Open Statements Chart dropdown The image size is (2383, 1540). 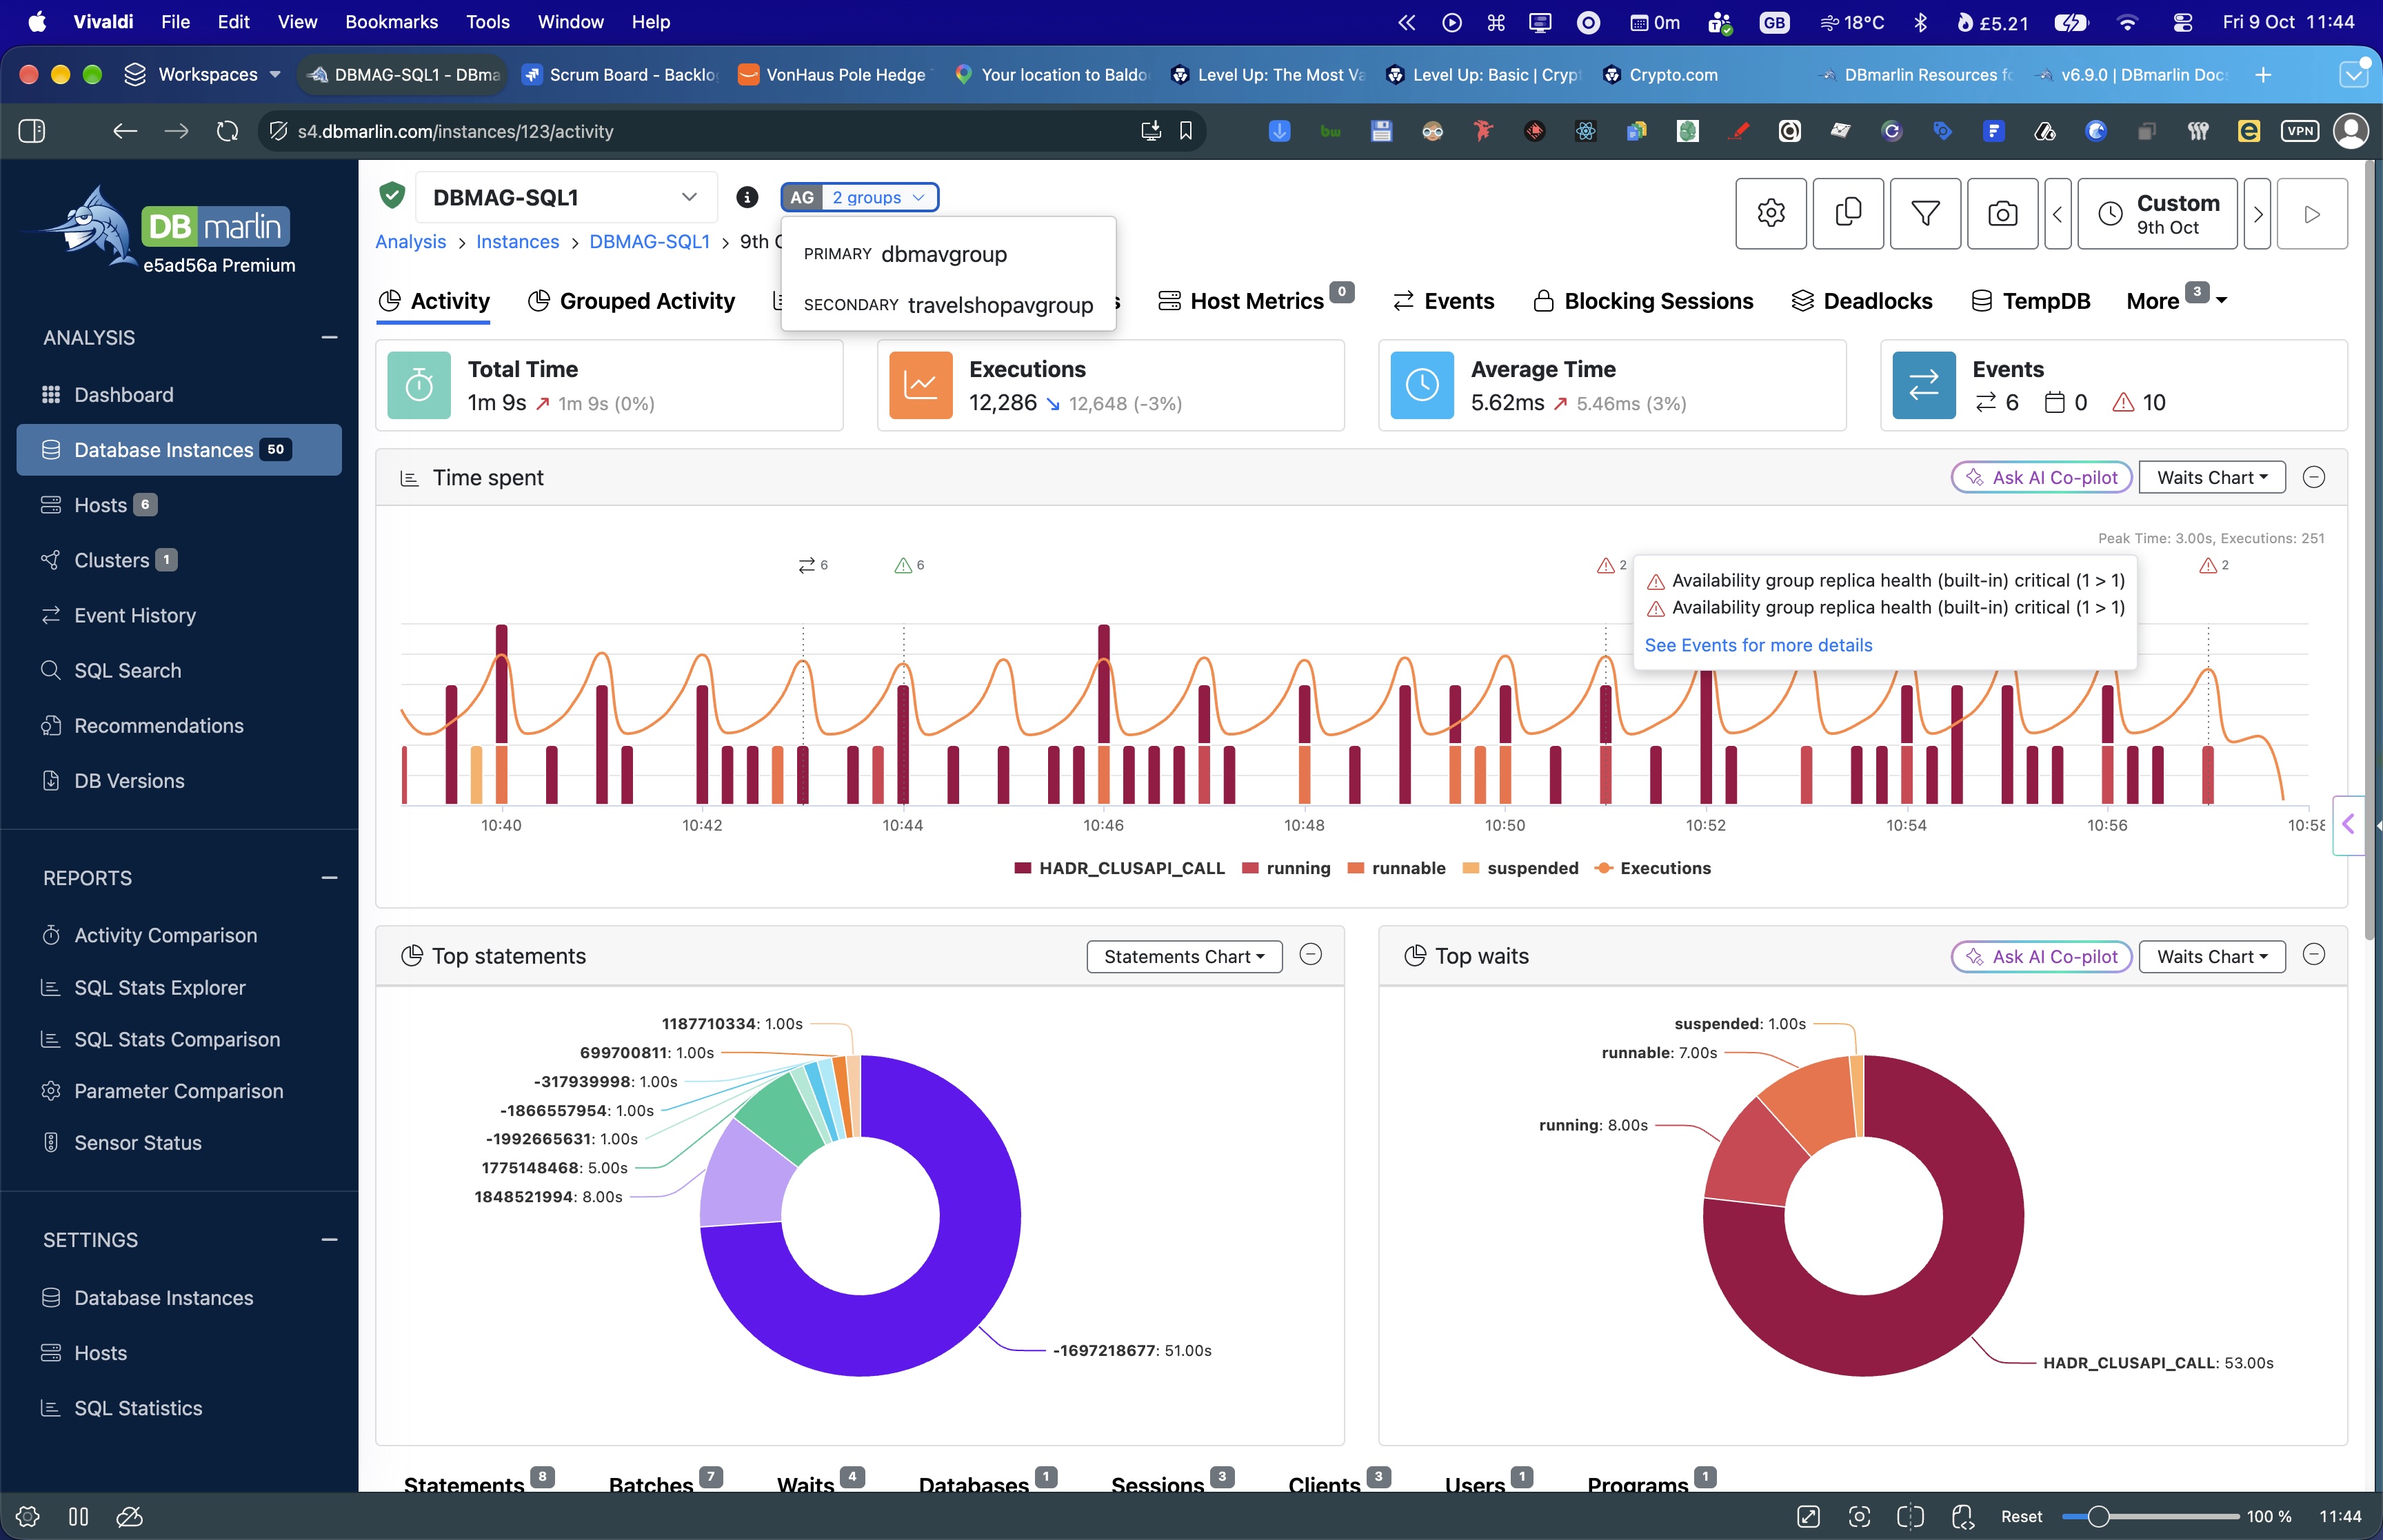pos(1184,957)
